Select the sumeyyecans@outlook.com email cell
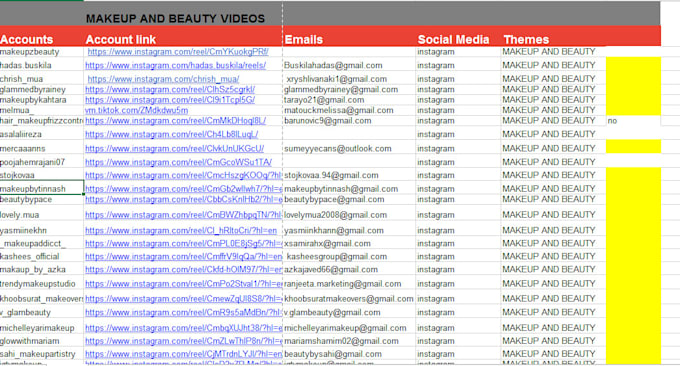Image resolution: width=680 pixels, height=366 pixels. [x=349, y=148]
